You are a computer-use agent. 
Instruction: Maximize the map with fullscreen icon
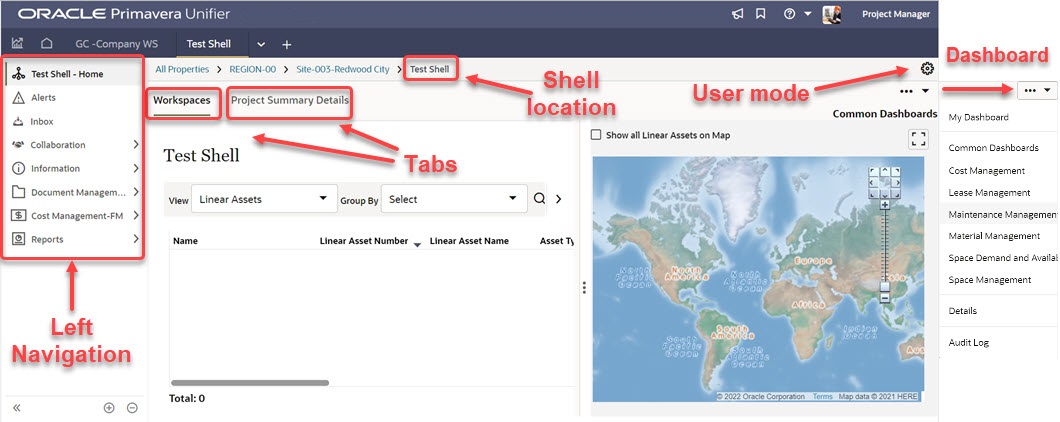click(x=919, y=139)
